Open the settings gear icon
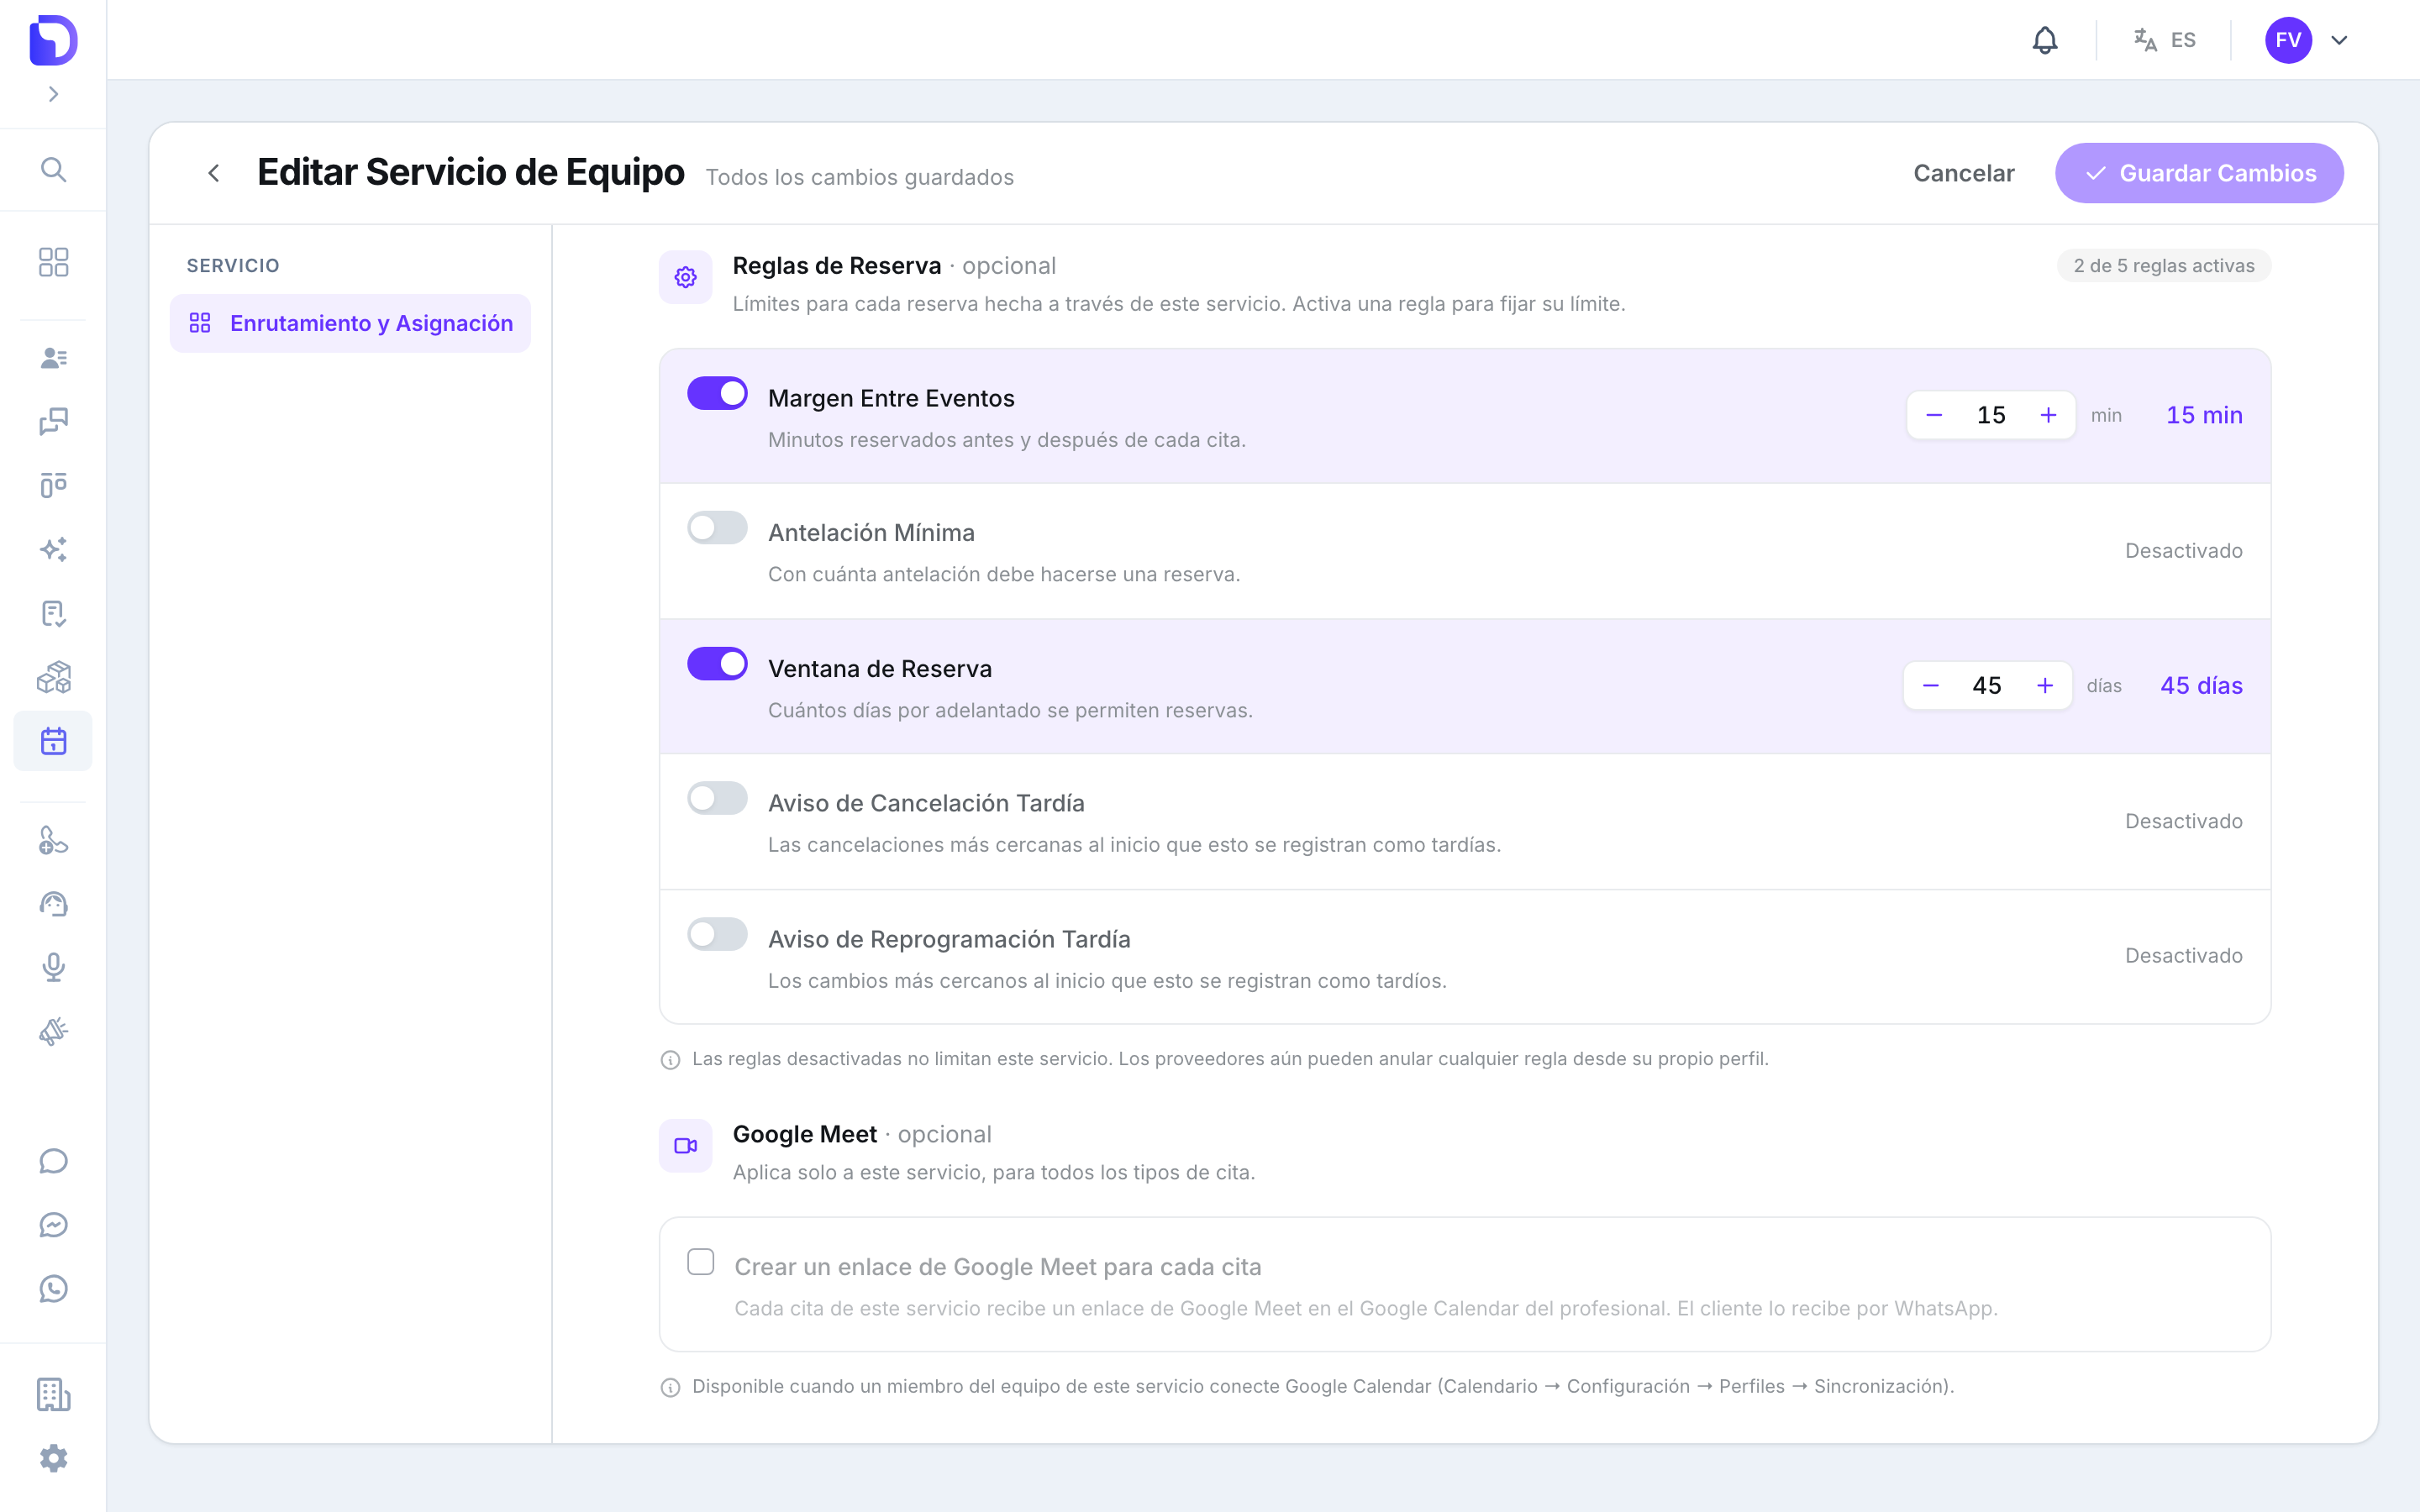 click(x=53, y=1458)
